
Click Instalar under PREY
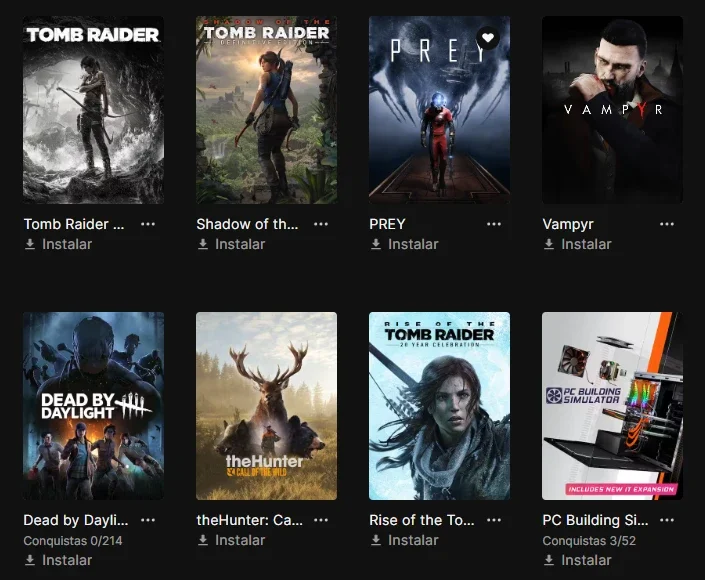(404, 244)
